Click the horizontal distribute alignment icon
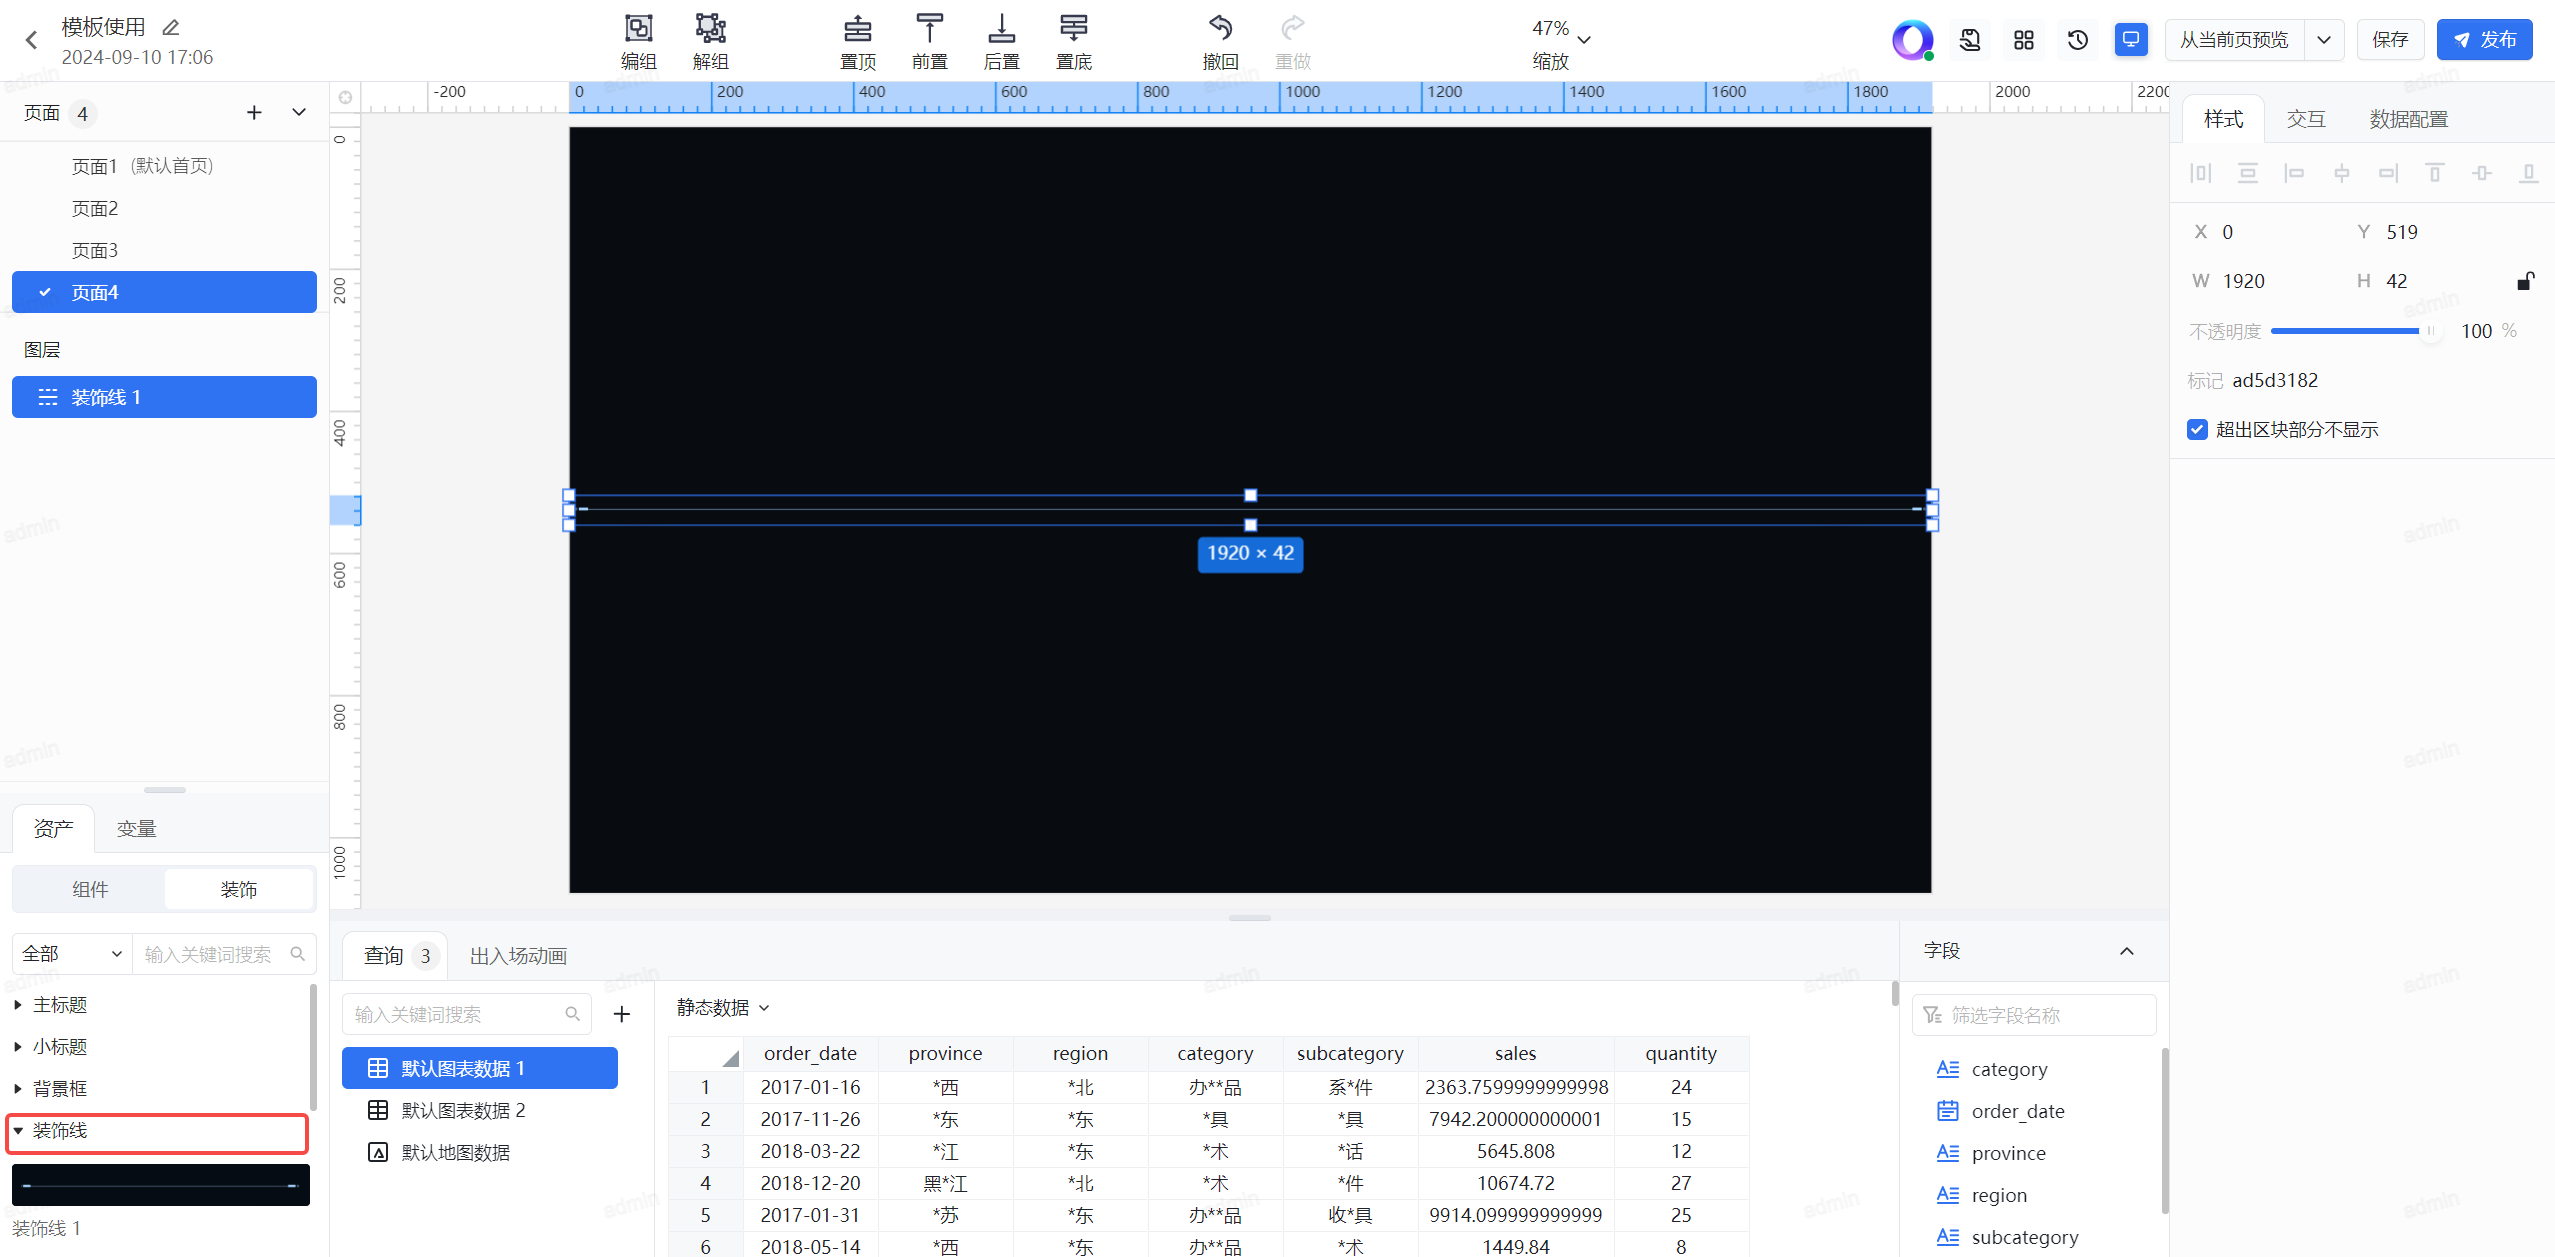 pyautogui.click(x=2200, y=173)
